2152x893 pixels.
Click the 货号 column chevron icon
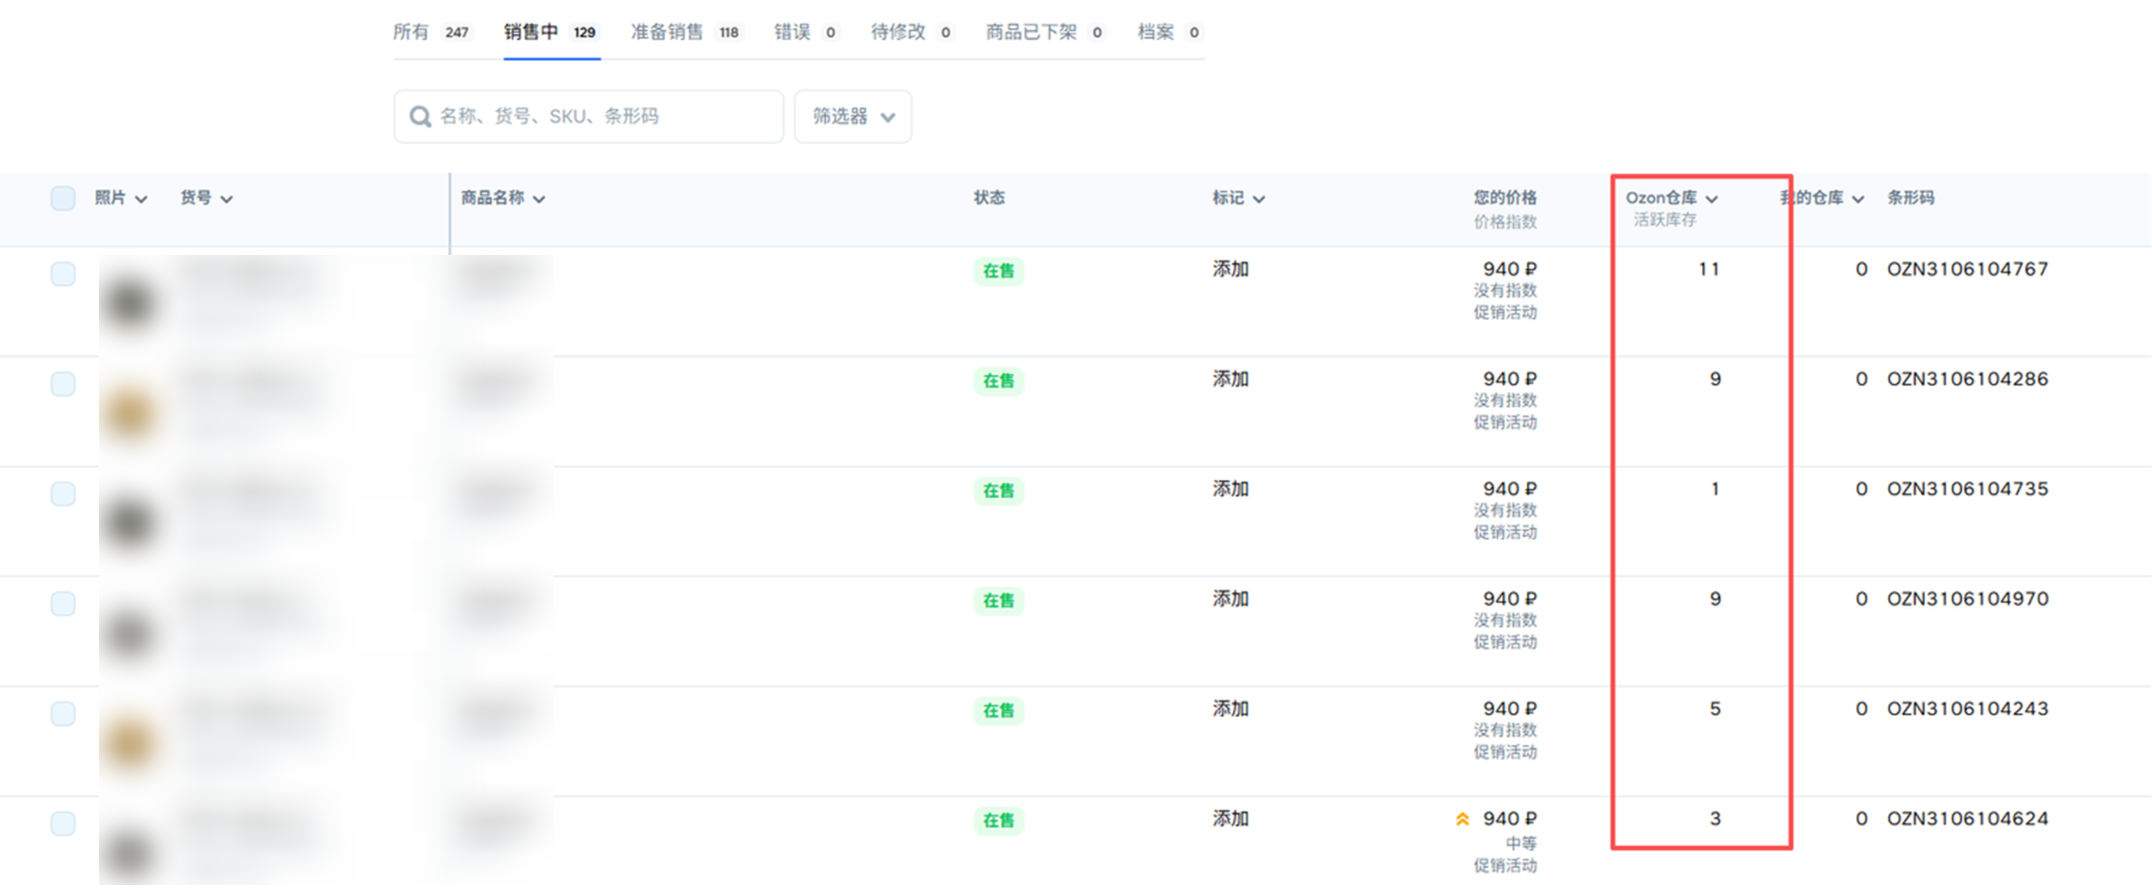pos(227,199)
